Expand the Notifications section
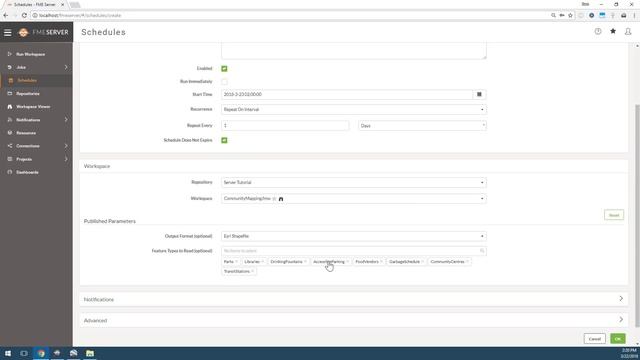Viewport: 640px width, 360px height. pyautogui.click(x=353, y=299)
